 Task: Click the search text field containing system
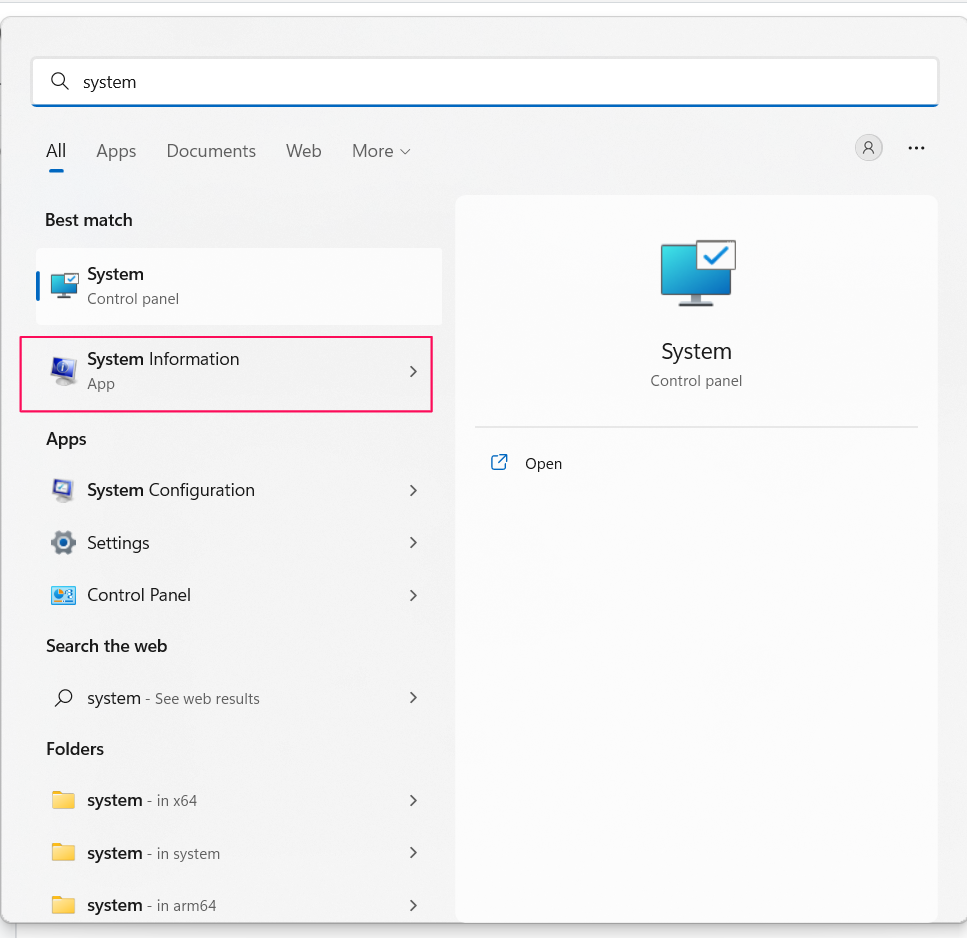[x=500, y=81]
